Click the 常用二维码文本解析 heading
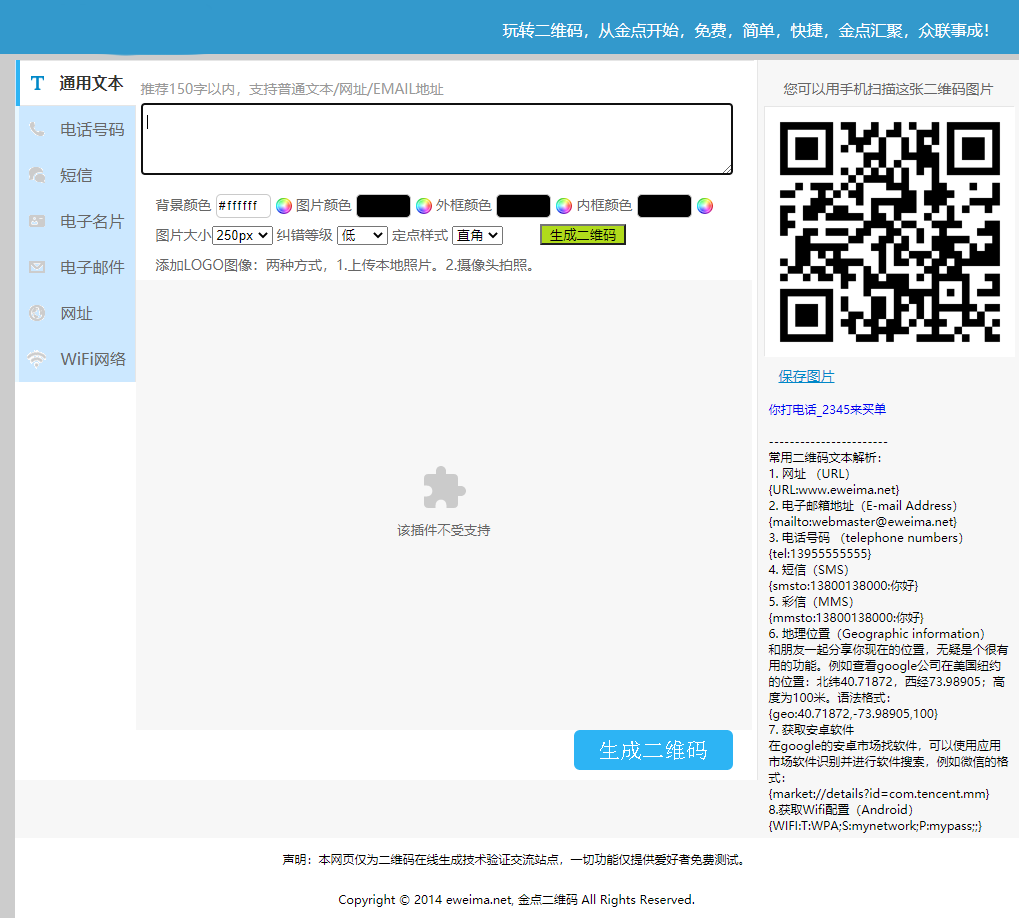The width and height of the screenshot is (1019, 918). (x=825, y=457)
